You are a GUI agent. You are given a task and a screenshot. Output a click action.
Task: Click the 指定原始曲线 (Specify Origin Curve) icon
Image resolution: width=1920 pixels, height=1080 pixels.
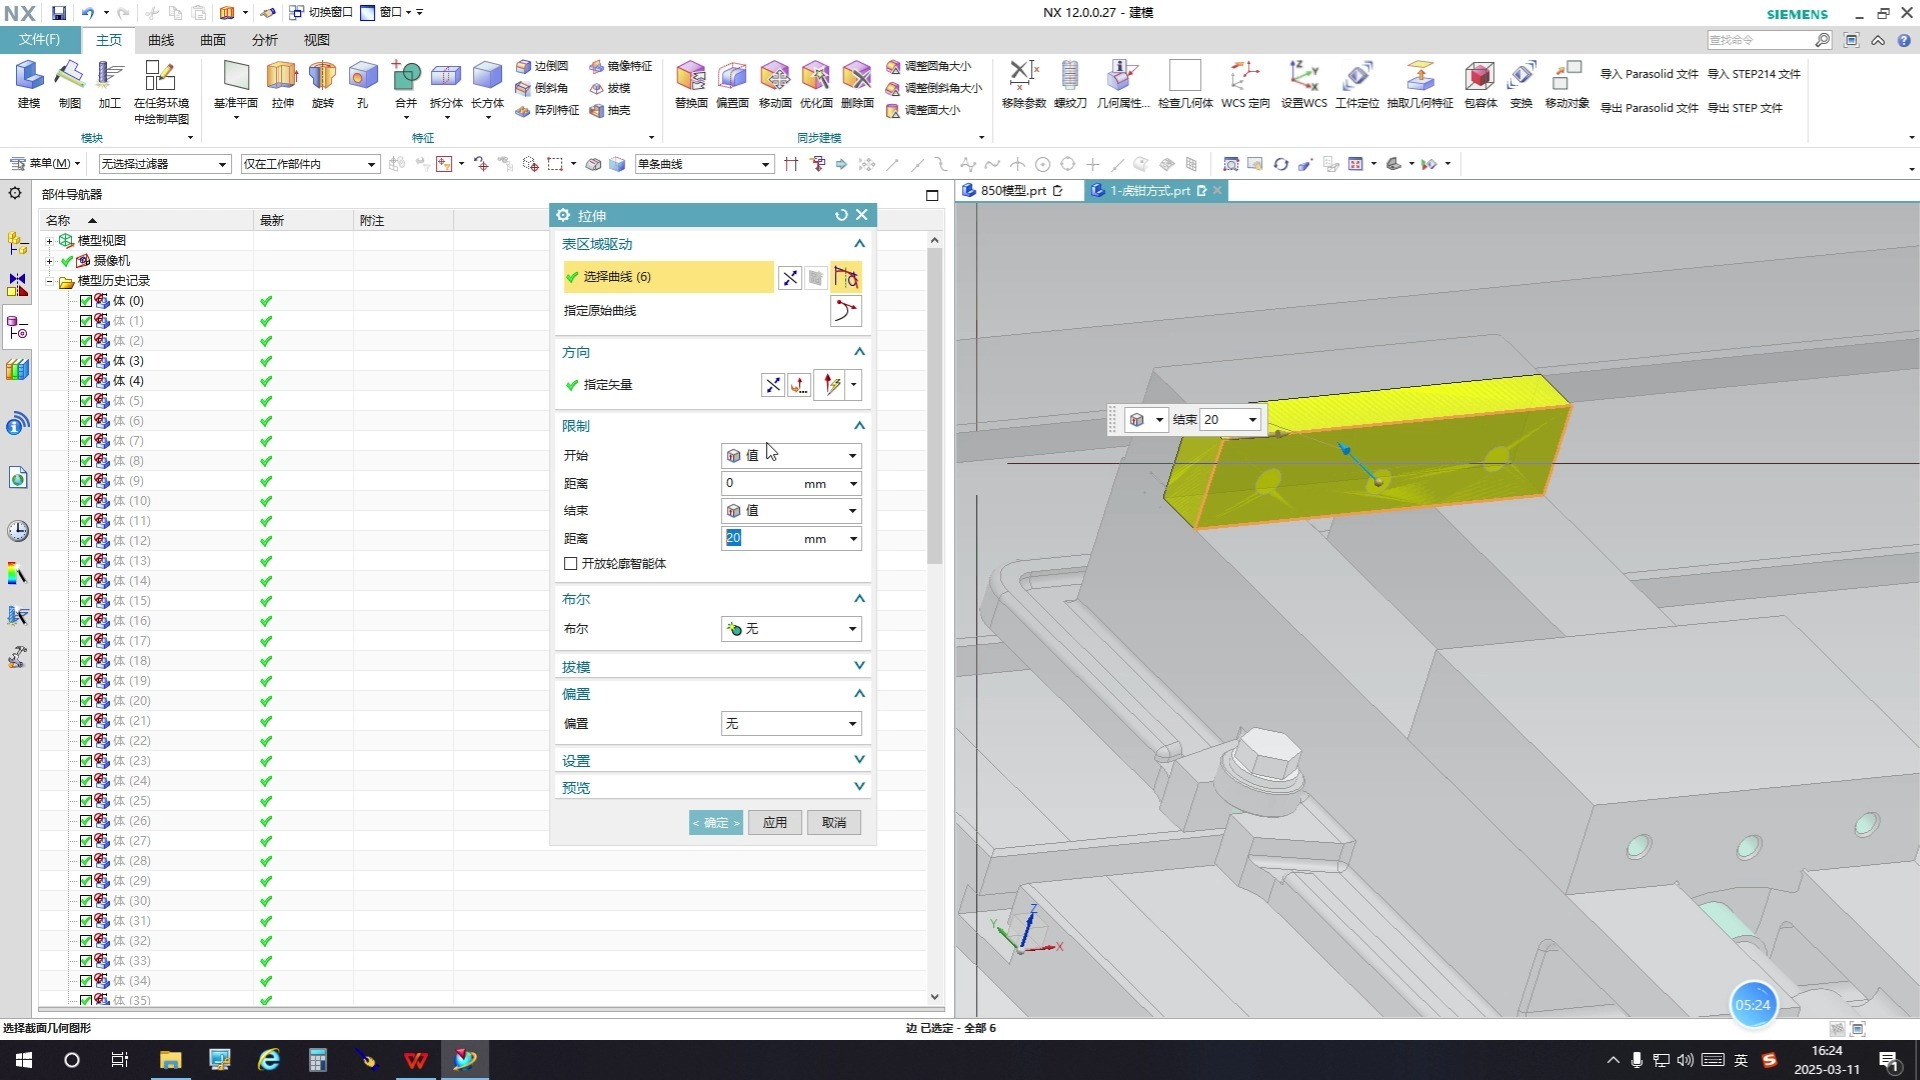[845, 311]
